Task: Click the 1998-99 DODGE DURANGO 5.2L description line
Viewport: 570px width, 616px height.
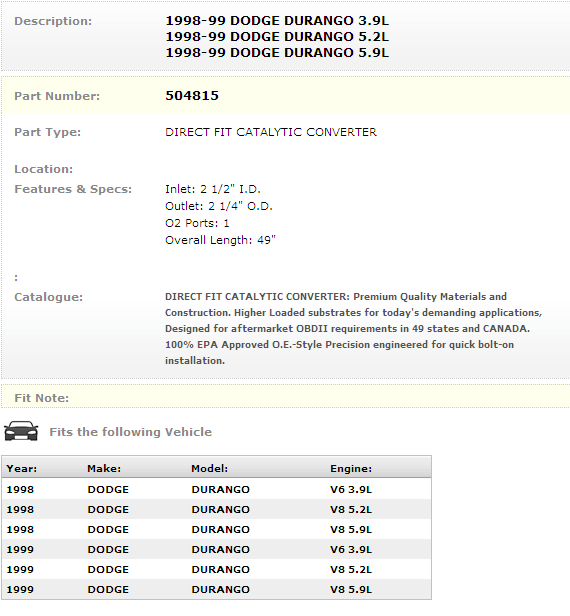Action: pos(277,37)
